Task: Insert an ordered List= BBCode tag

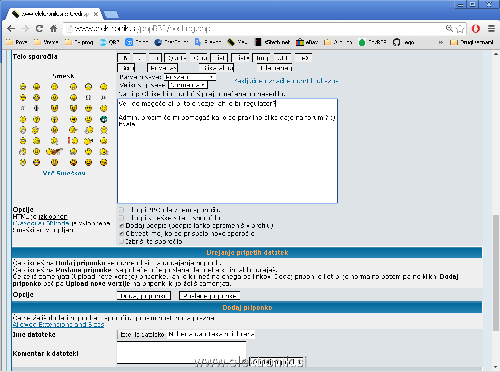Action: (241, 58)
